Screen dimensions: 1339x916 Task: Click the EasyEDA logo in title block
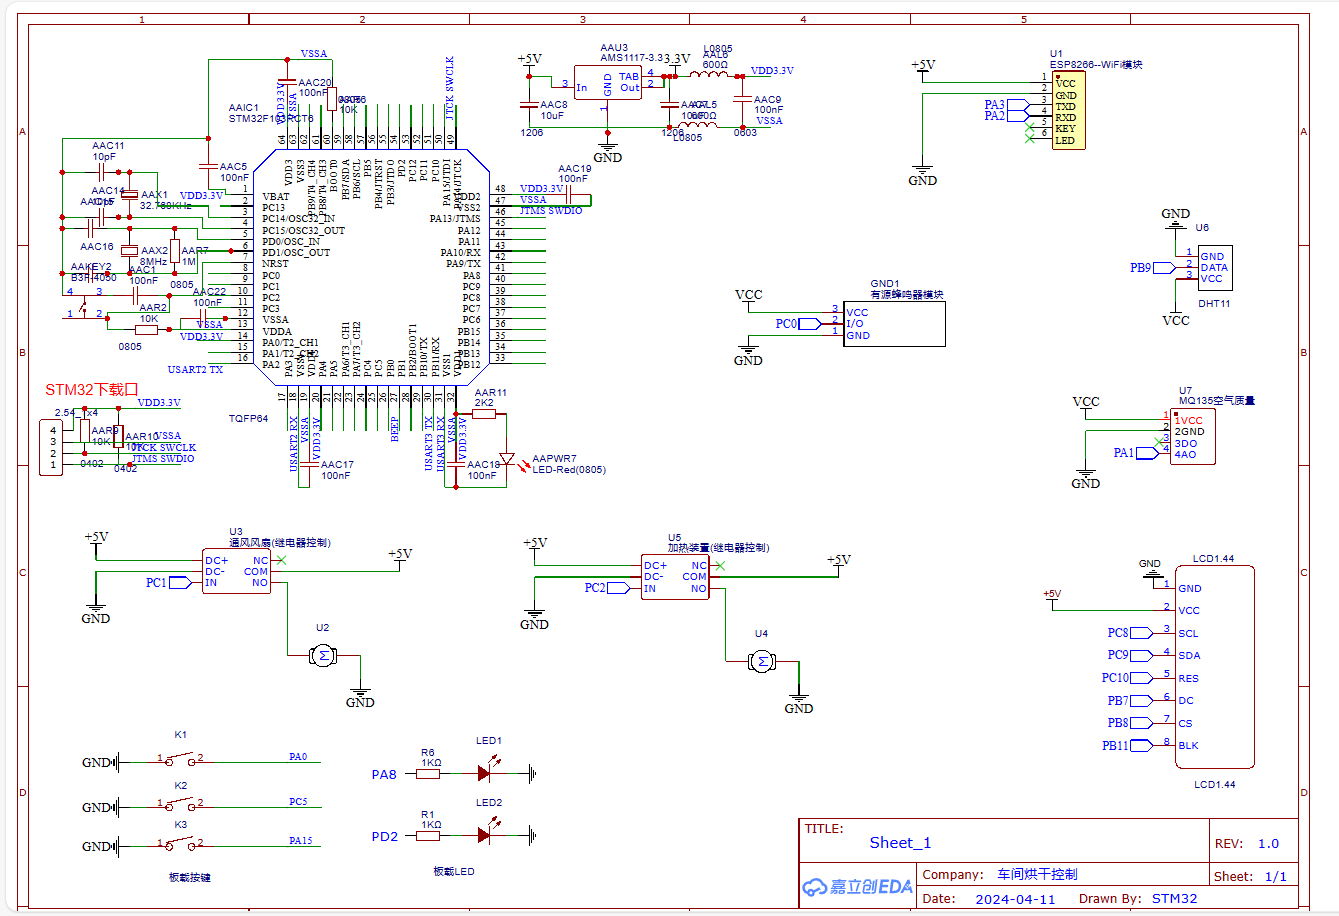(x=858, y=887)
